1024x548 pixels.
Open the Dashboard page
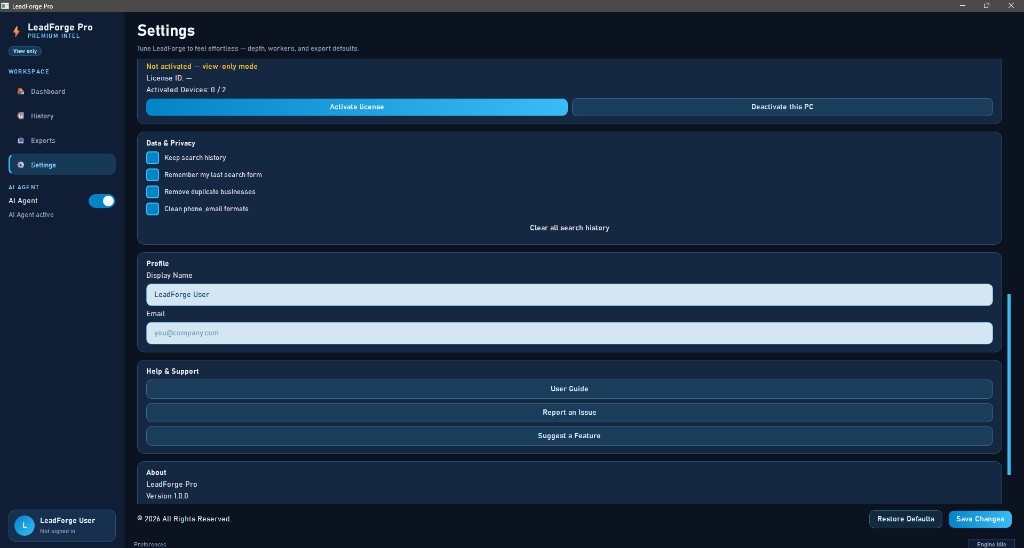pos(62,91)
